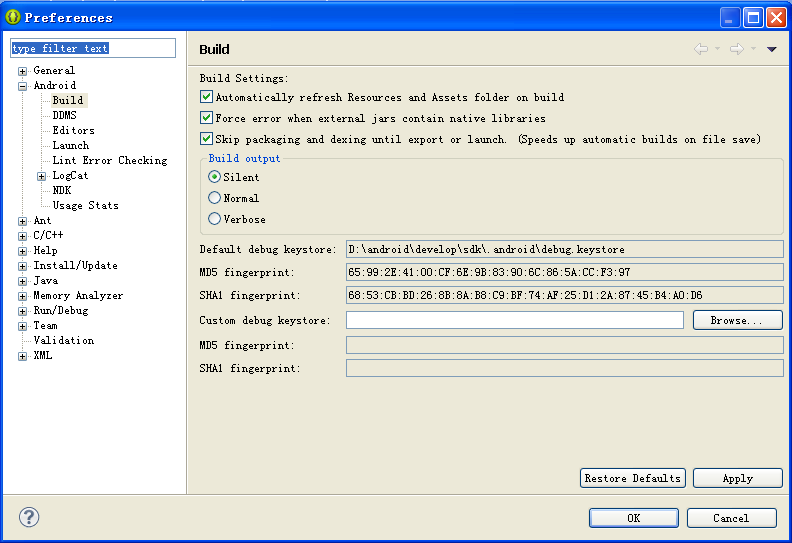Click the default SHA1 fingerprint value field
792x543 pixels.
565,295
